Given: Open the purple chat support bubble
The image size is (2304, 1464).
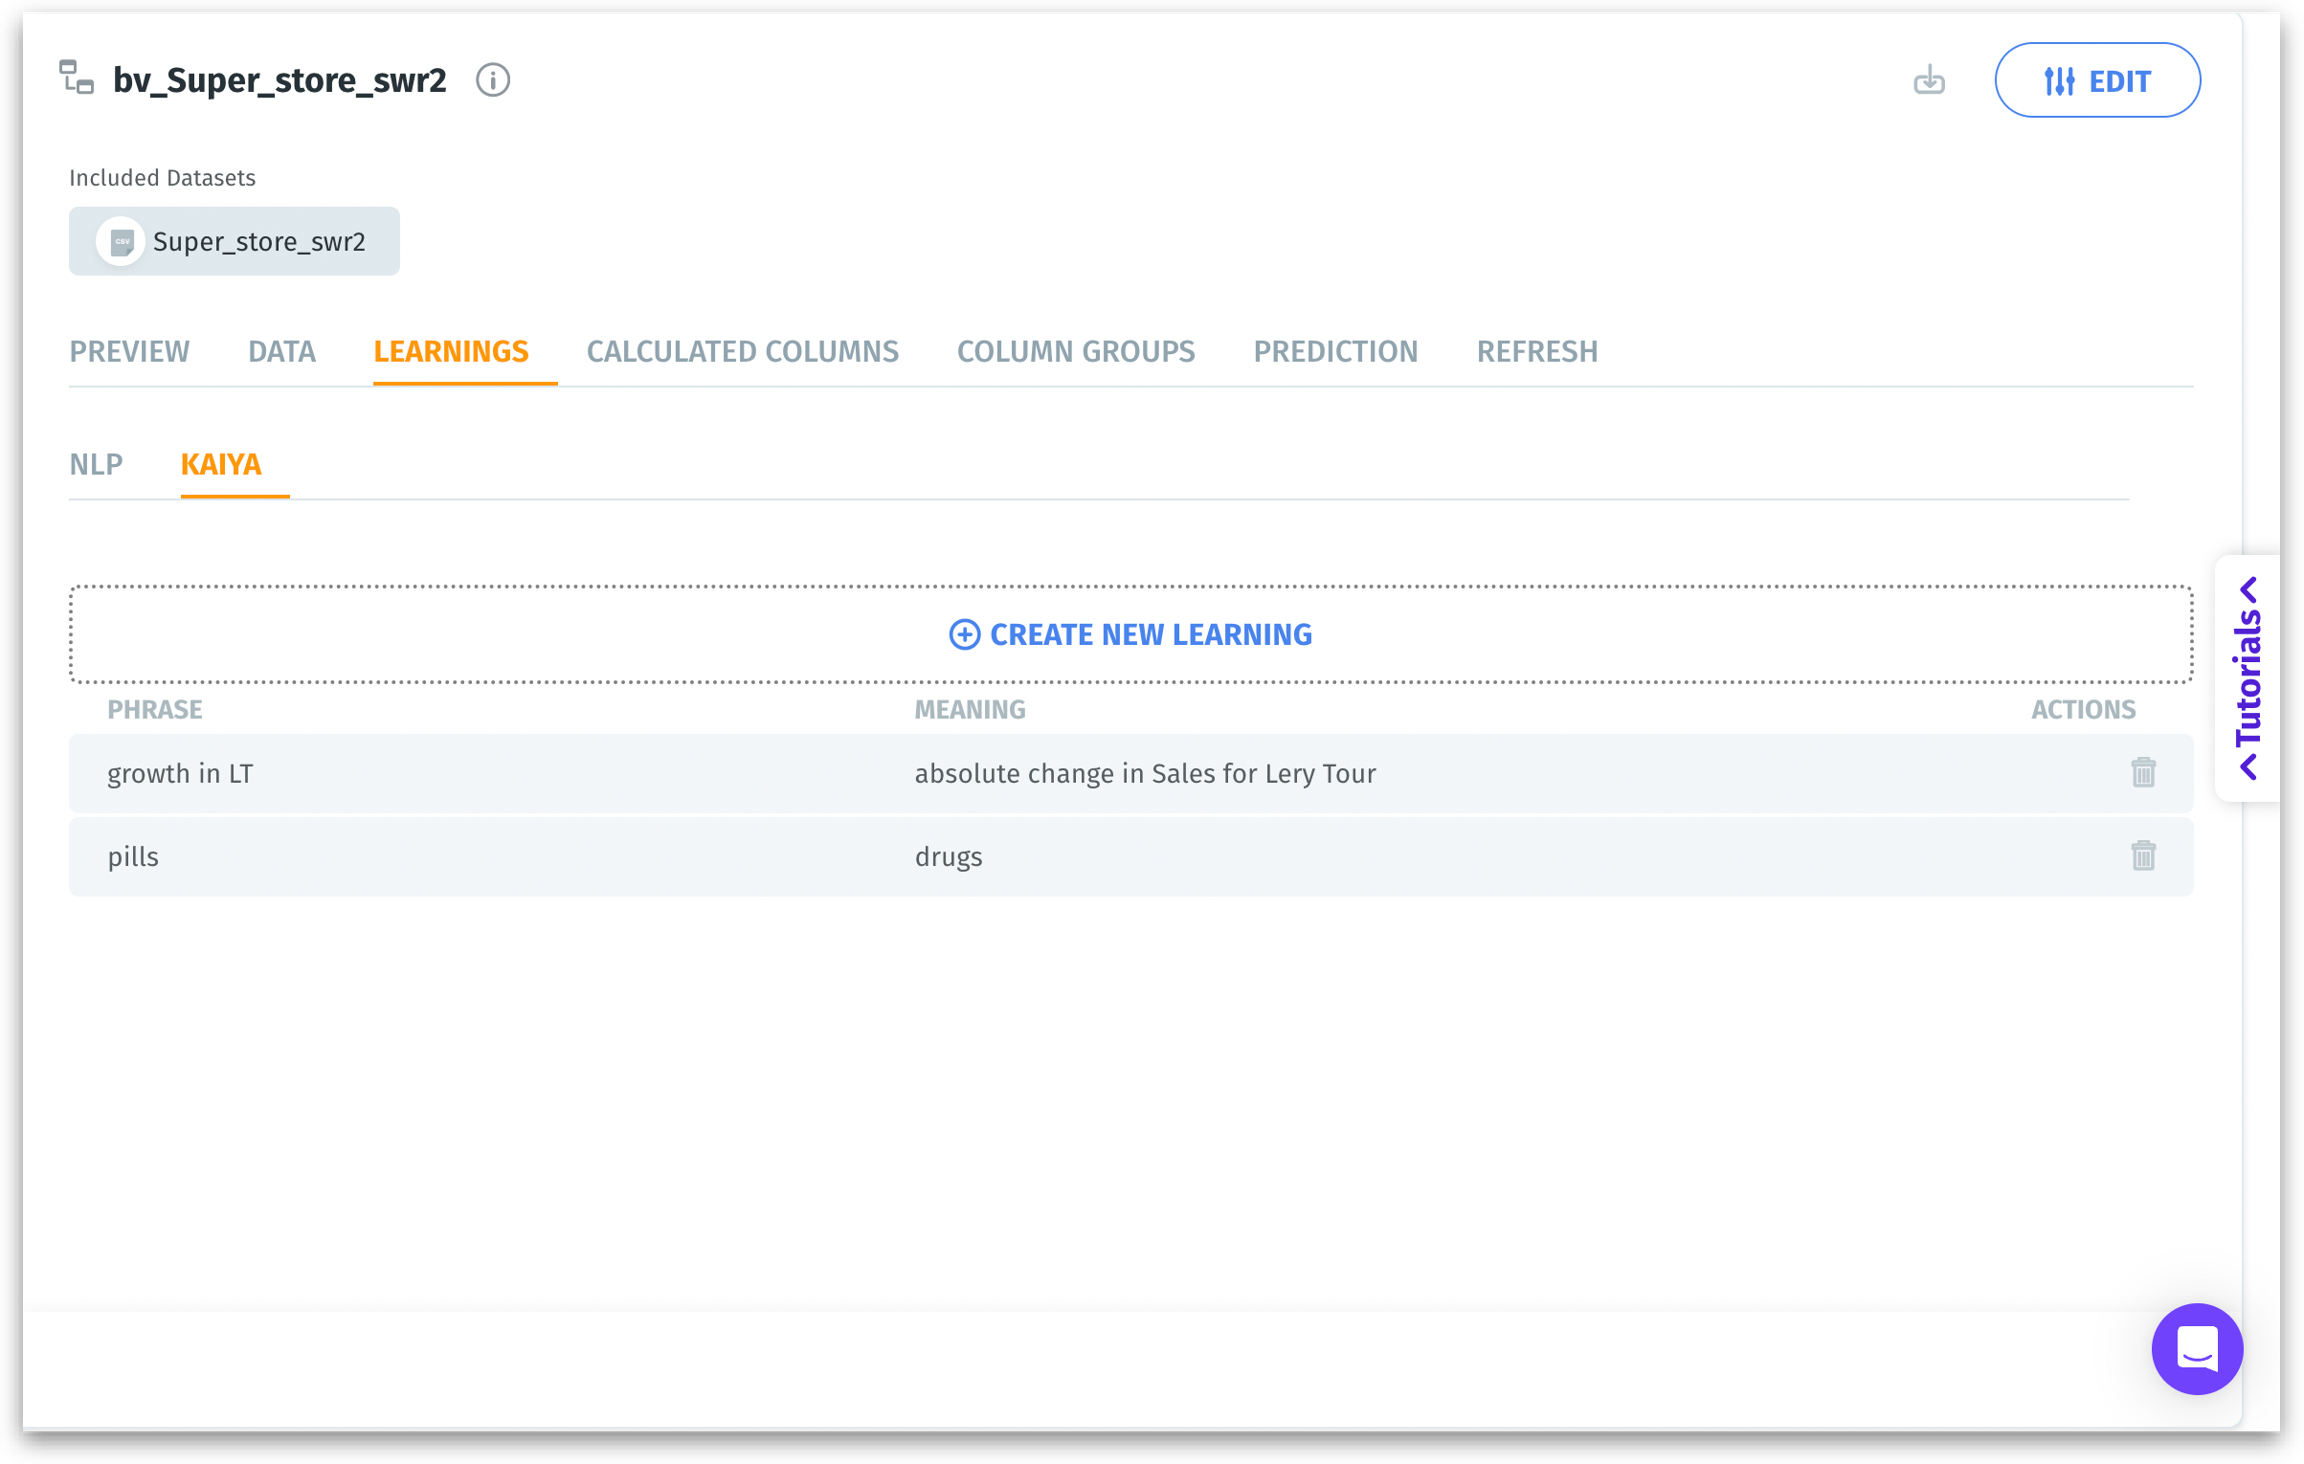Looking at the screenshot, I should click(2196, 1348).
